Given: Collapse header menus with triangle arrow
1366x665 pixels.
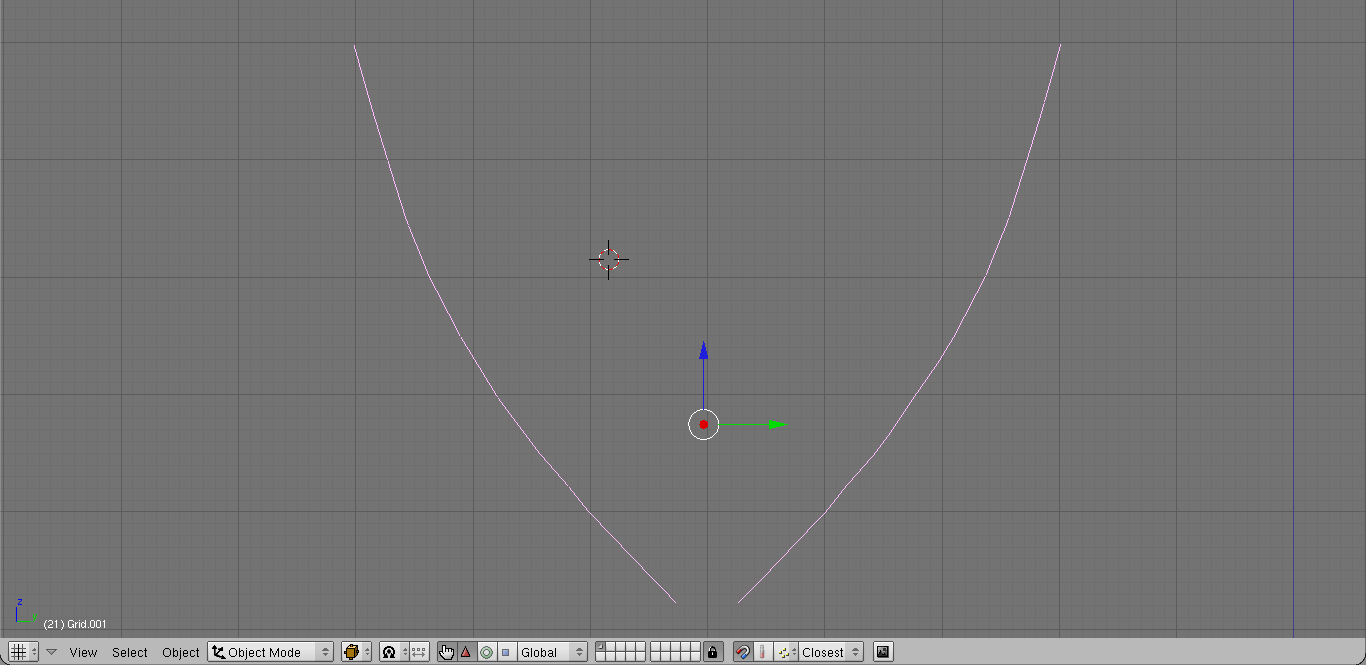Looking at the screenshot, I should tap(52, 652).
